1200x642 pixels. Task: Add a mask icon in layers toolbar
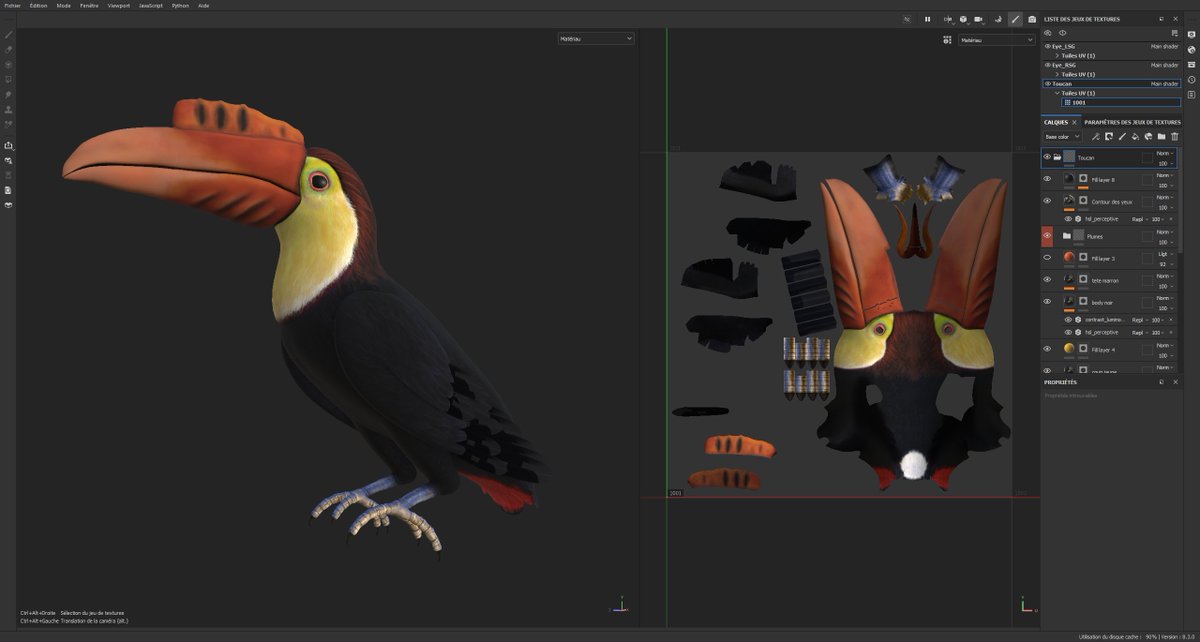click(1109, 137)
